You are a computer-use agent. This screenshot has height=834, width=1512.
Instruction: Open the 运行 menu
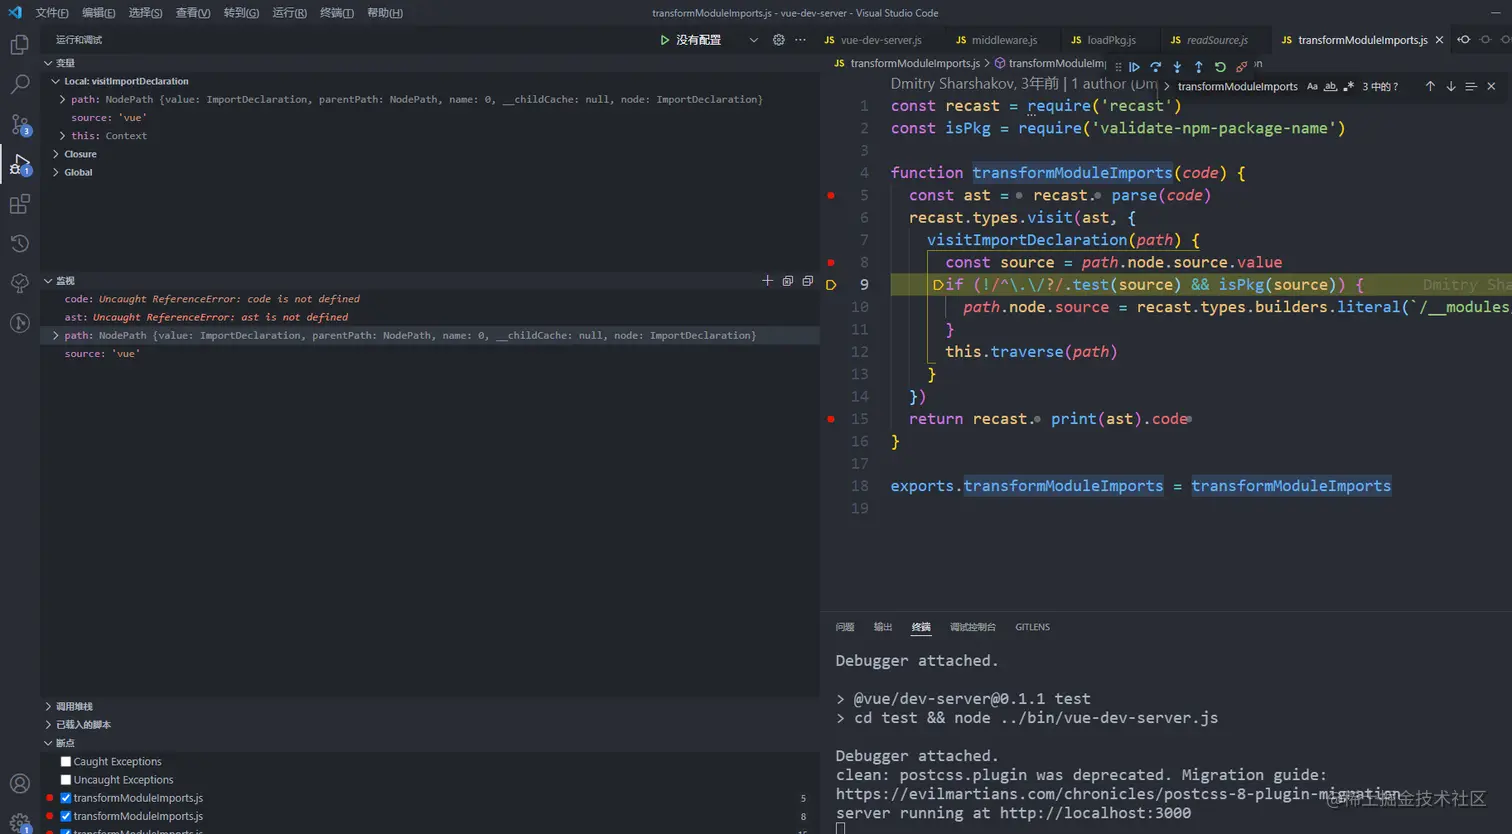290,12
